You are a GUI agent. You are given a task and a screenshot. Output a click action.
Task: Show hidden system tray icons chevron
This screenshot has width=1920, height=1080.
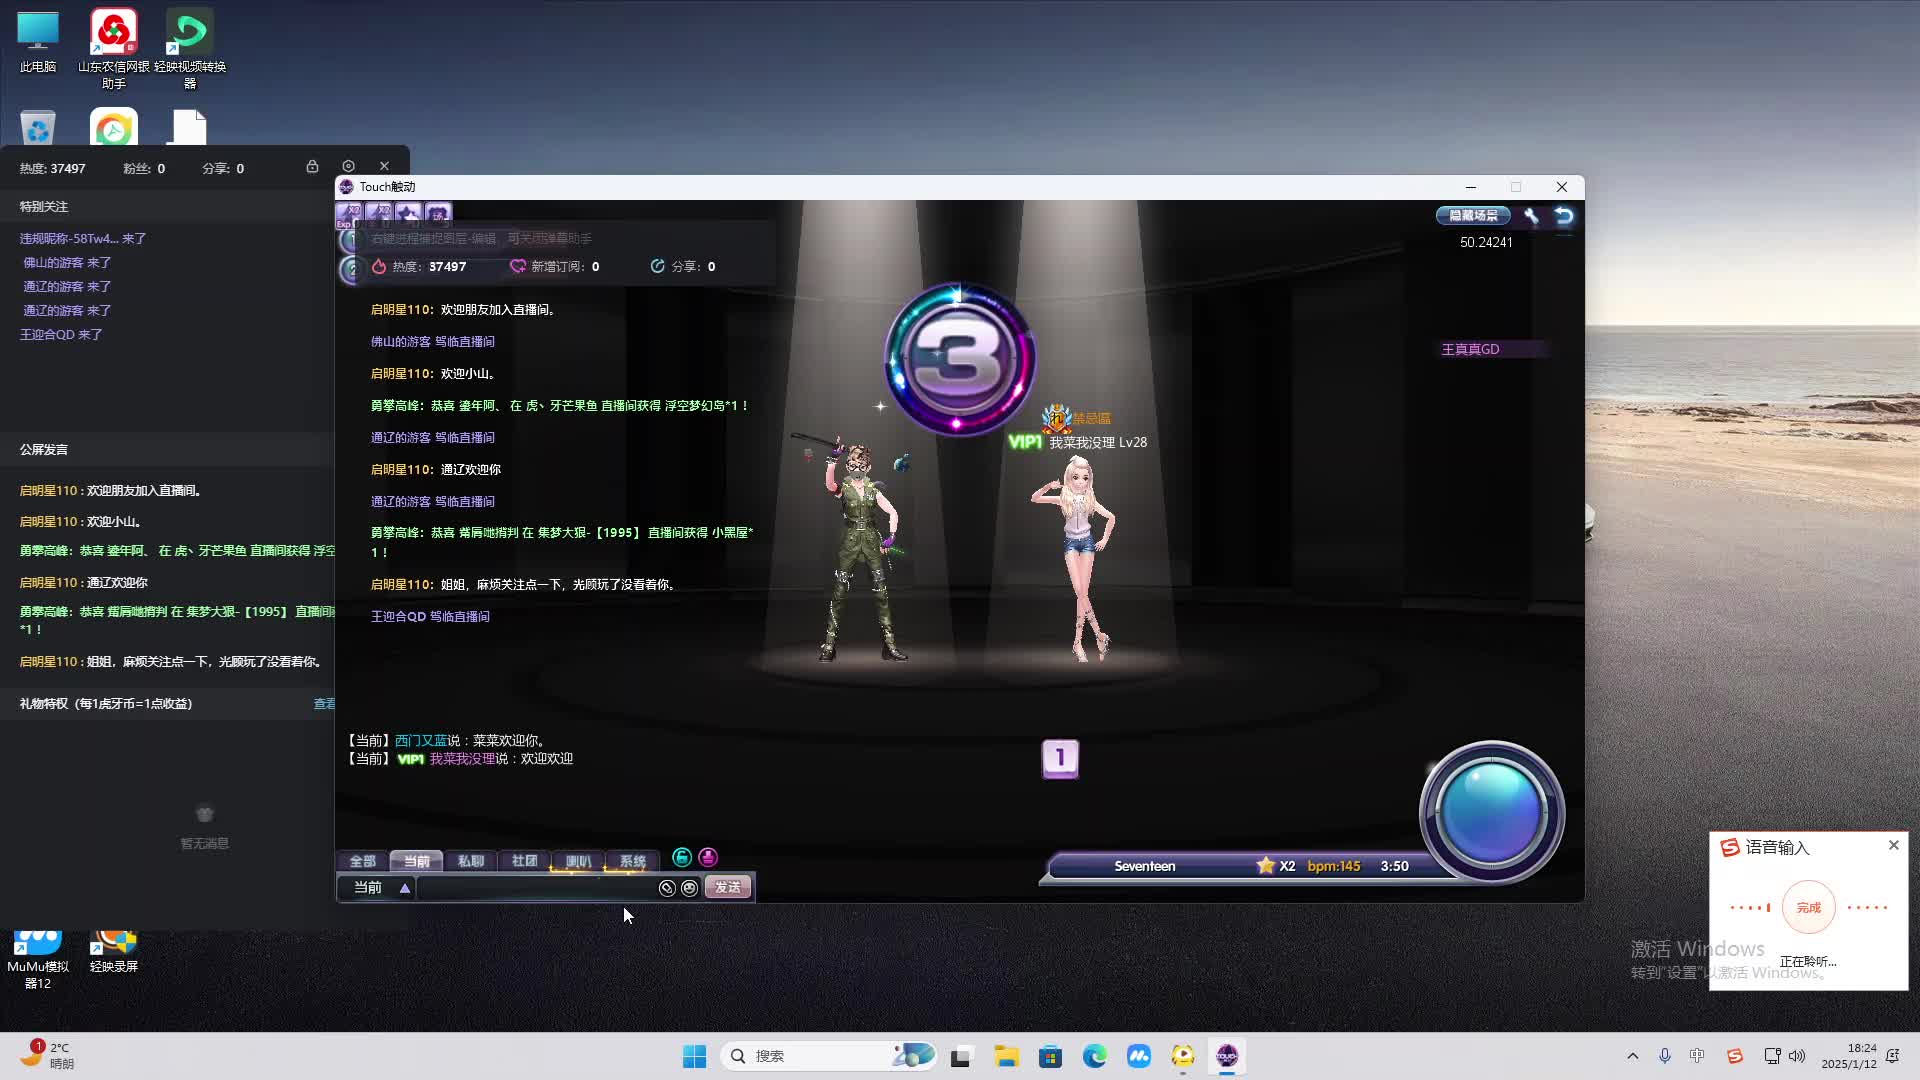point(1633,1056)
